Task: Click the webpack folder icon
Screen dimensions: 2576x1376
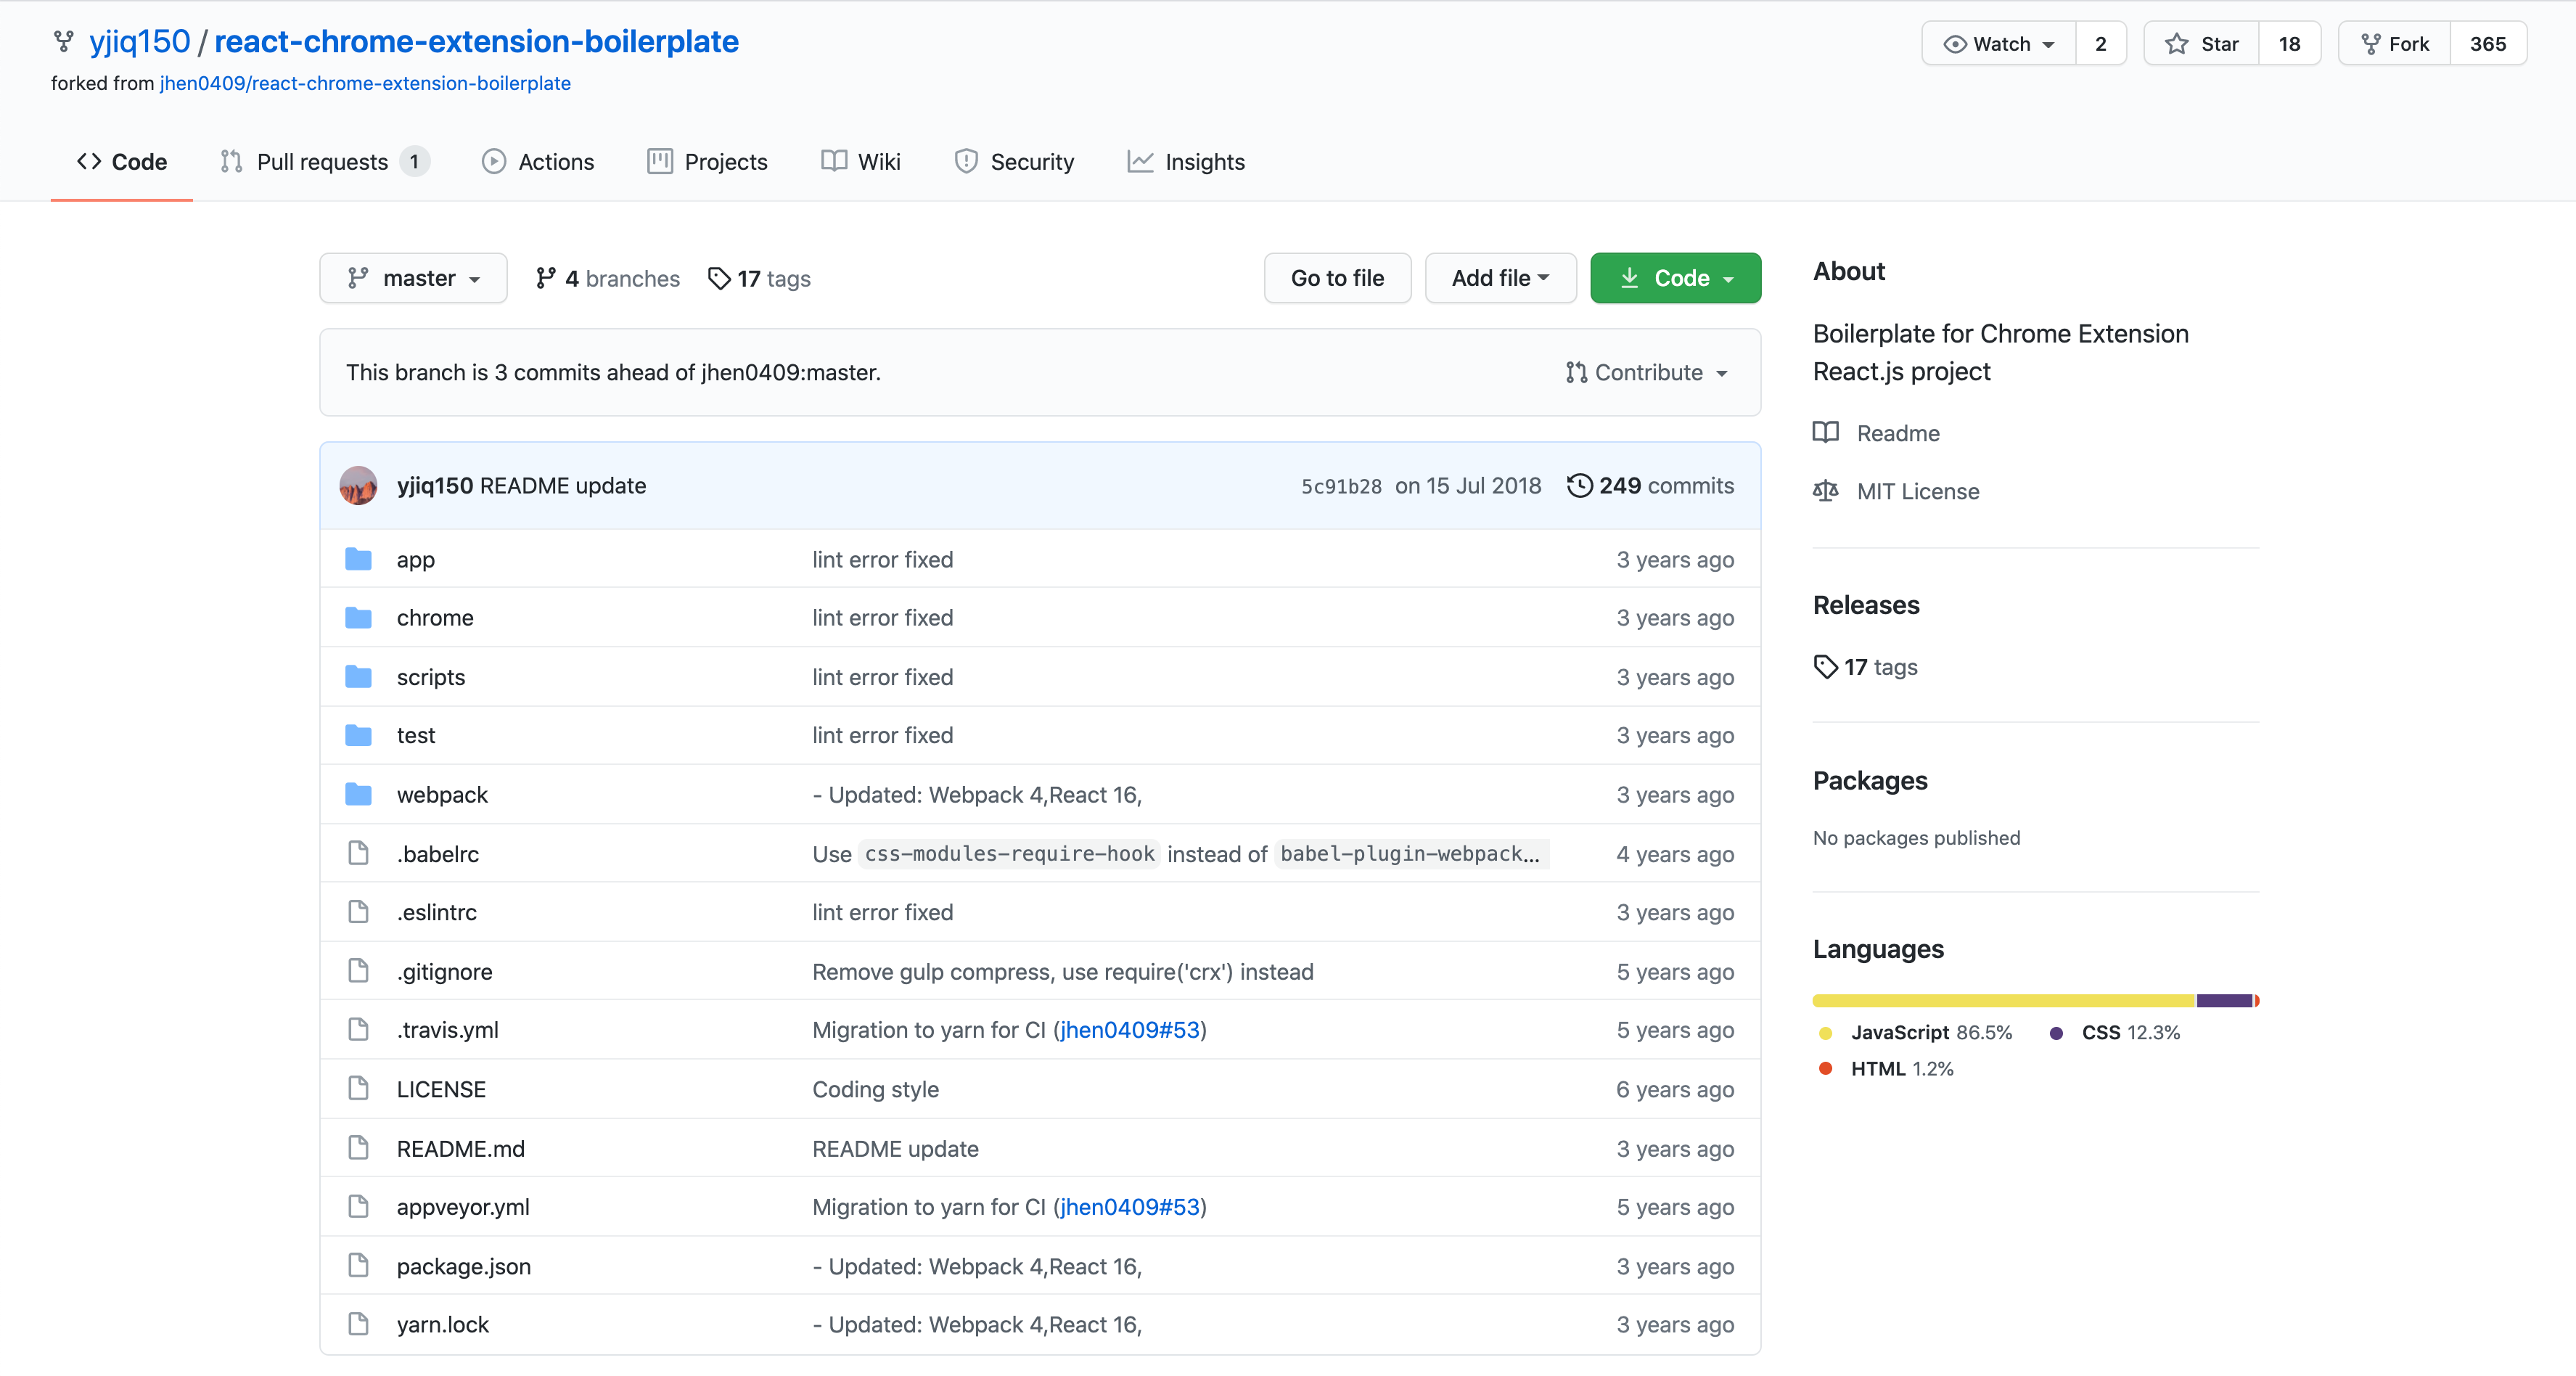Action: click(x=358, y=794)
